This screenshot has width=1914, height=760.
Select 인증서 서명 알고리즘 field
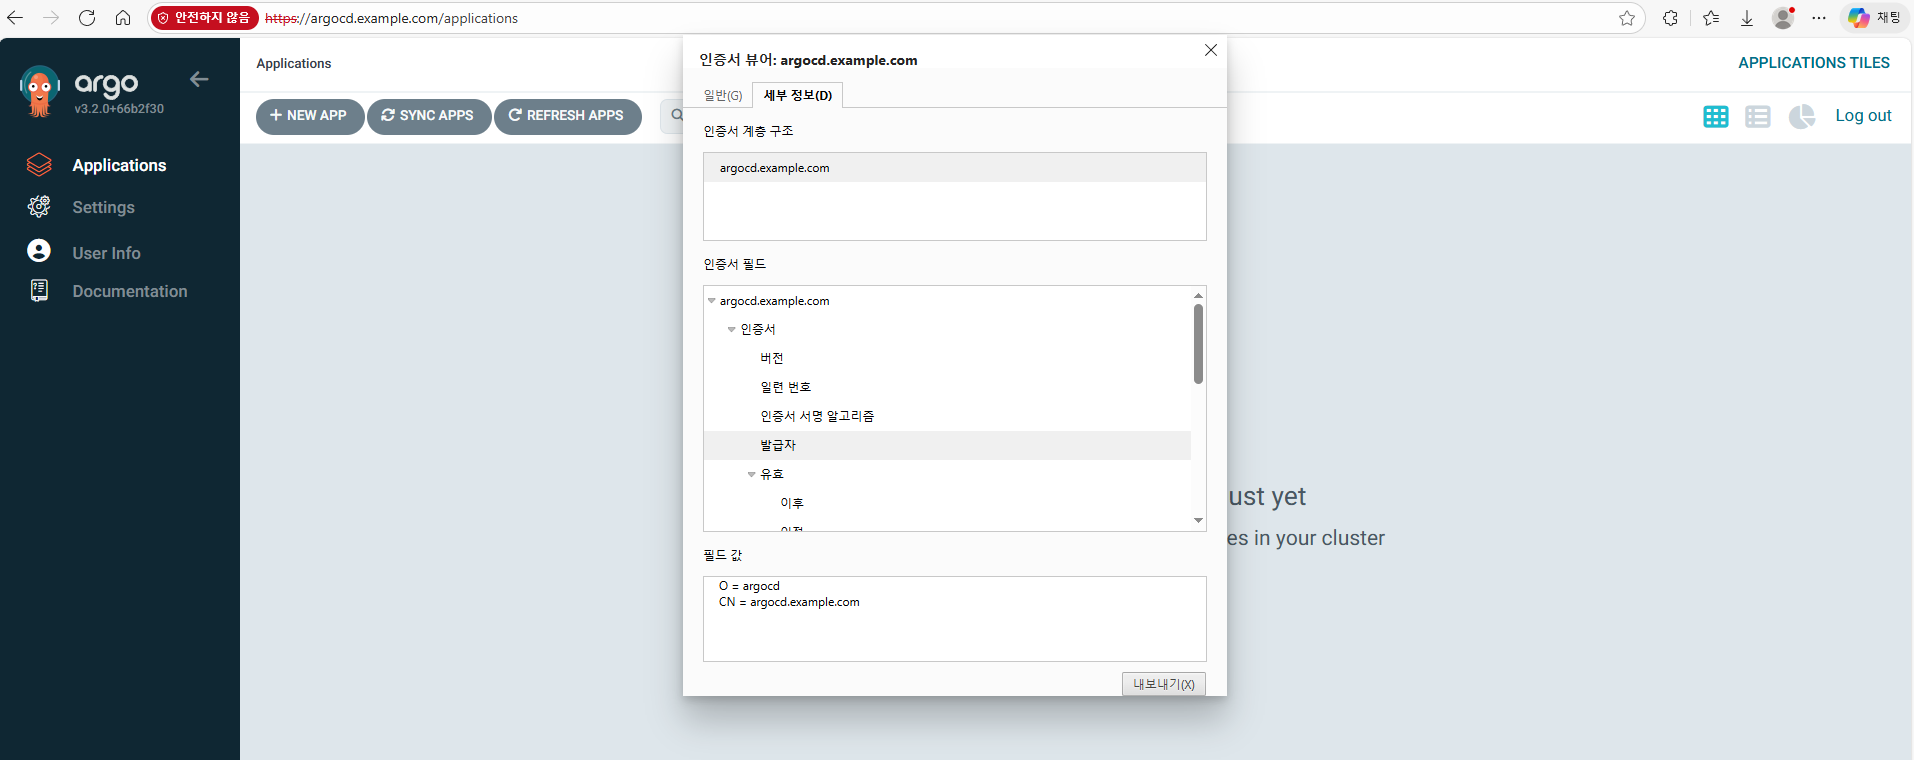click(947, 416)
